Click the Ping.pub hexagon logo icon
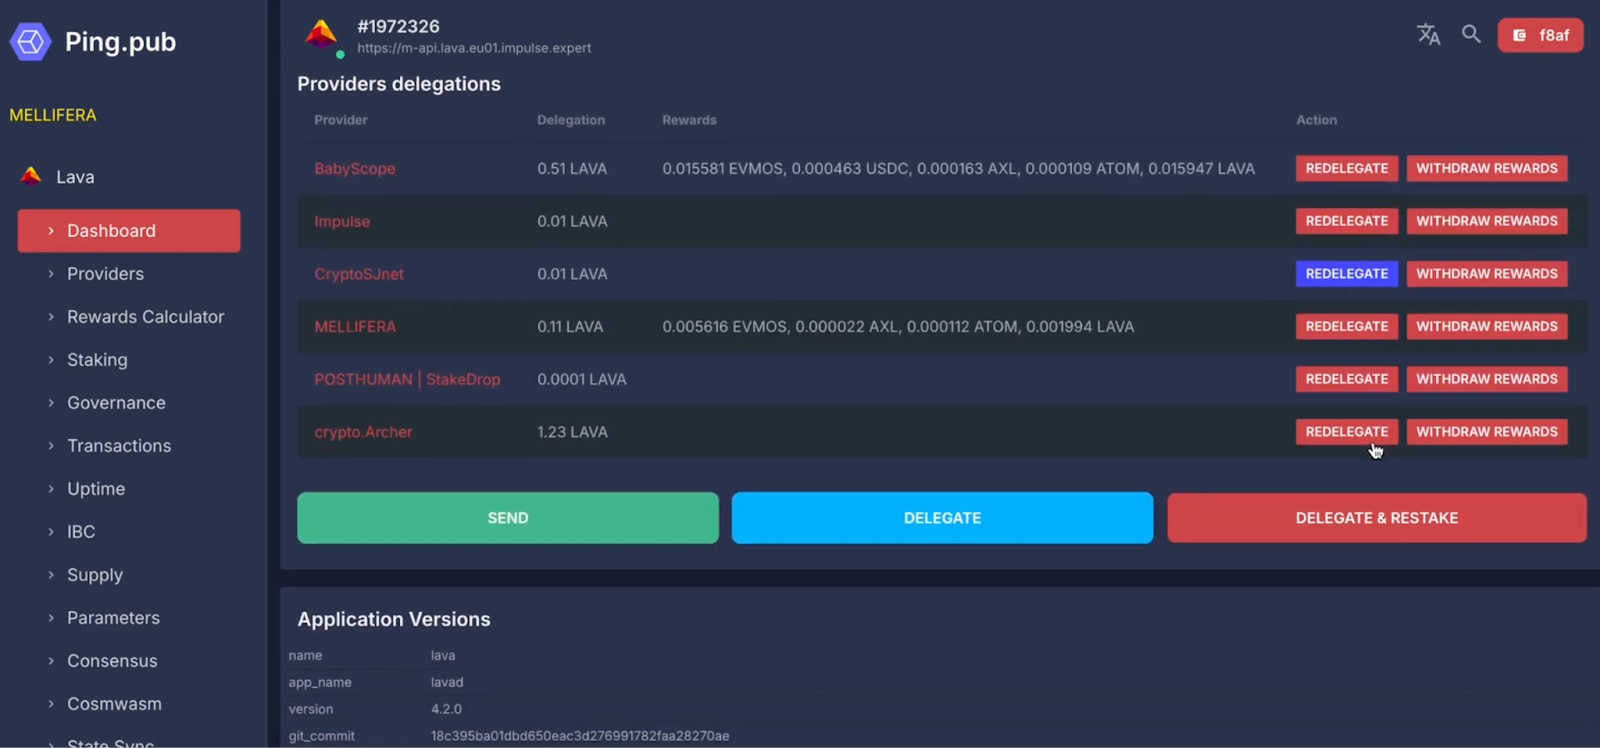This screenshot has height=748, width=1600. coord(30,42)
